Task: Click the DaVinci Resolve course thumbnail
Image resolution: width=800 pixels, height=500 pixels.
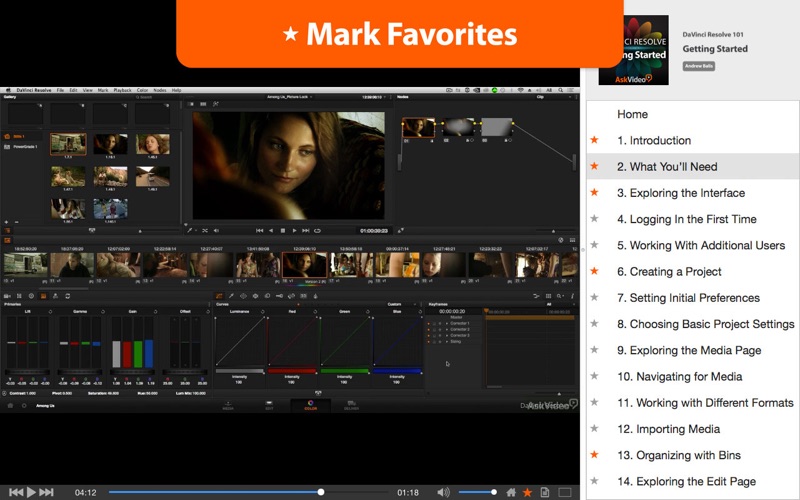Action: 632,49
